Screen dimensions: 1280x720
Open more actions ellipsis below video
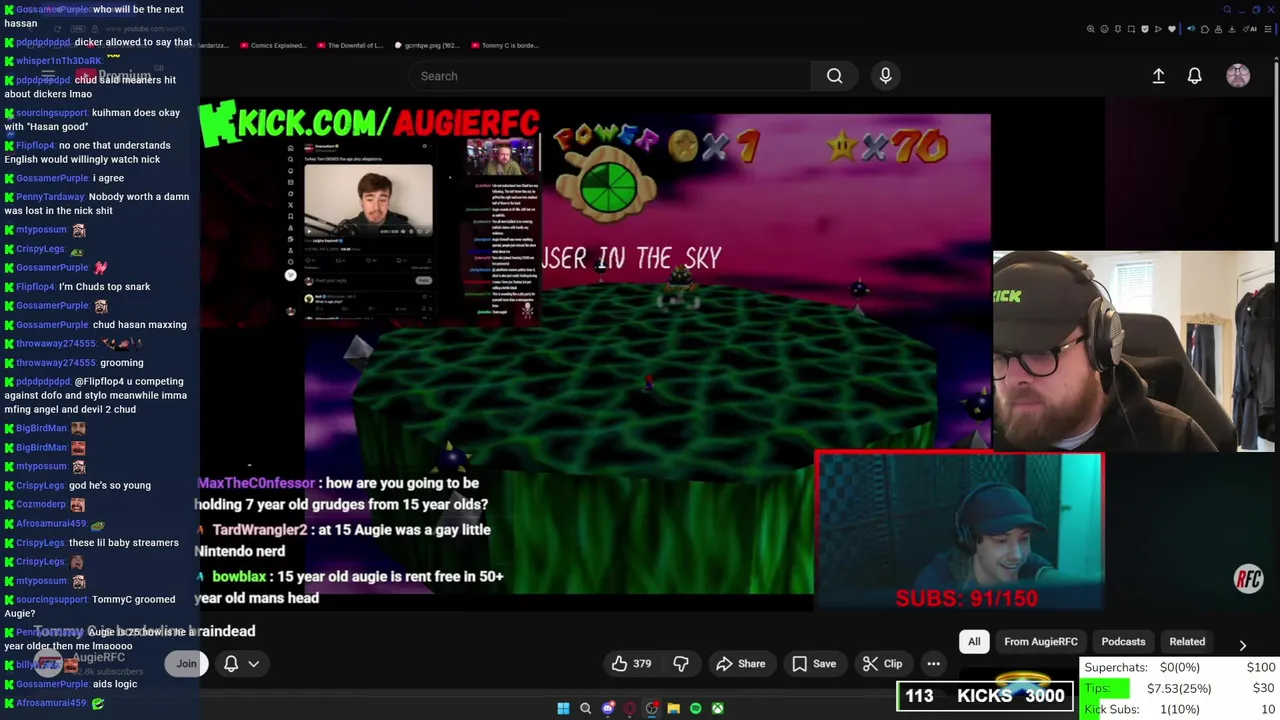click(933, 664)
